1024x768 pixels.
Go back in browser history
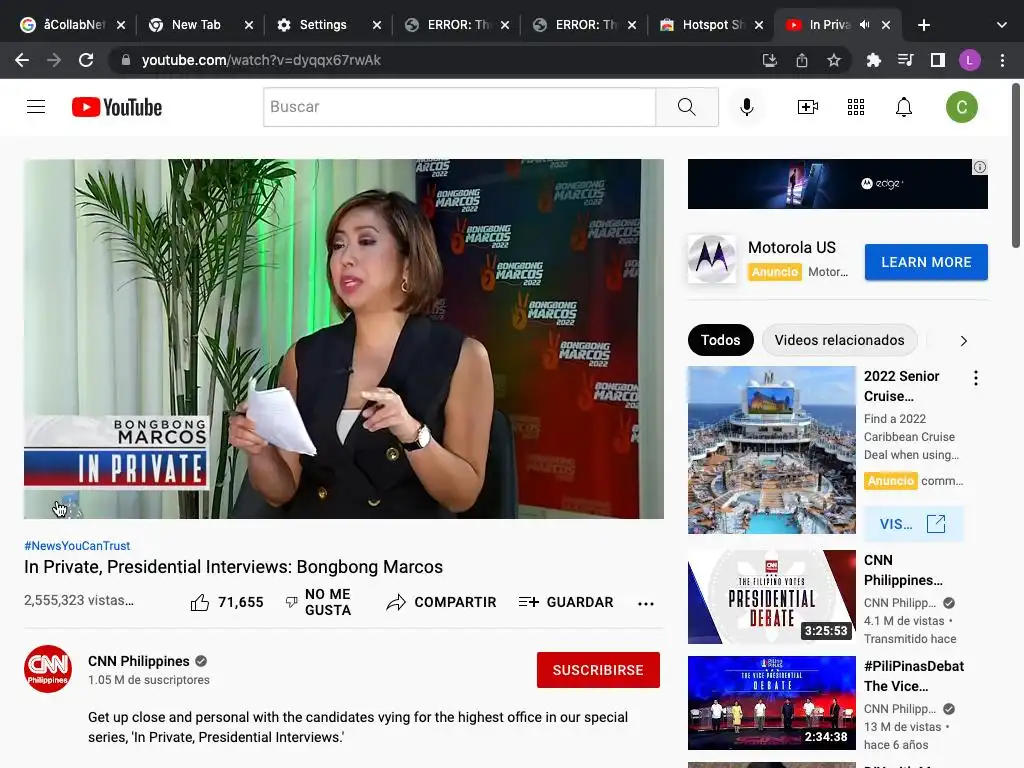pos(22,60)
